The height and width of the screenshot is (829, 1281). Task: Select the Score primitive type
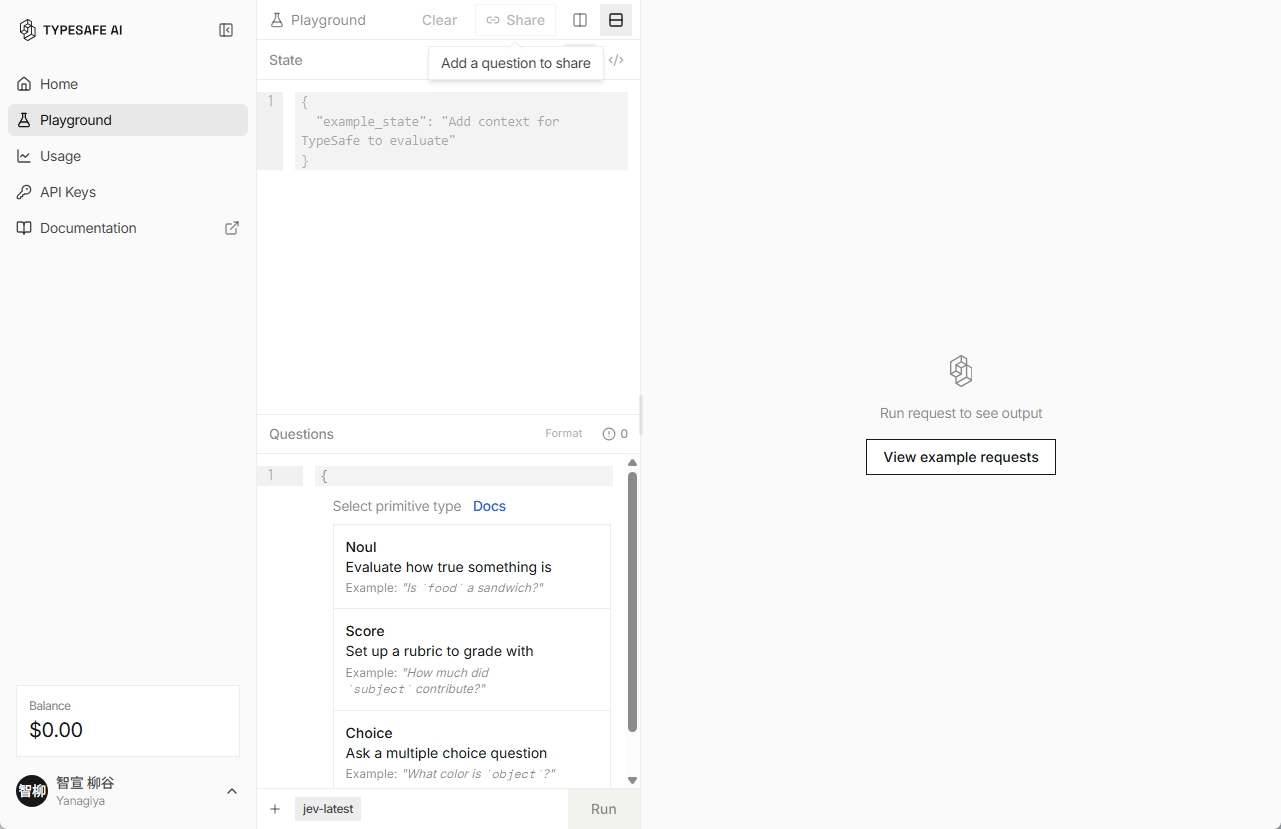472,660
